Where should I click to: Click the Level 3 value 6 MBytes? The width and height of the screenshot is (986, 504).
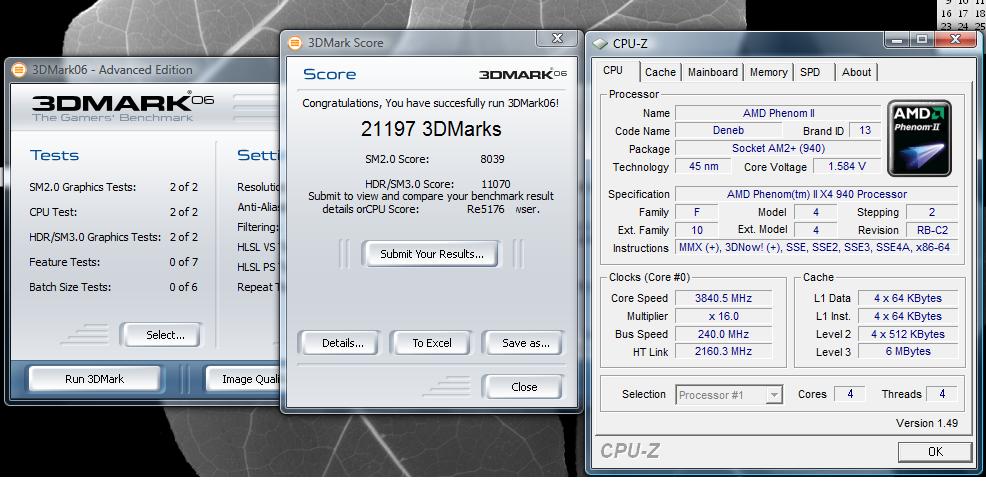907,352
